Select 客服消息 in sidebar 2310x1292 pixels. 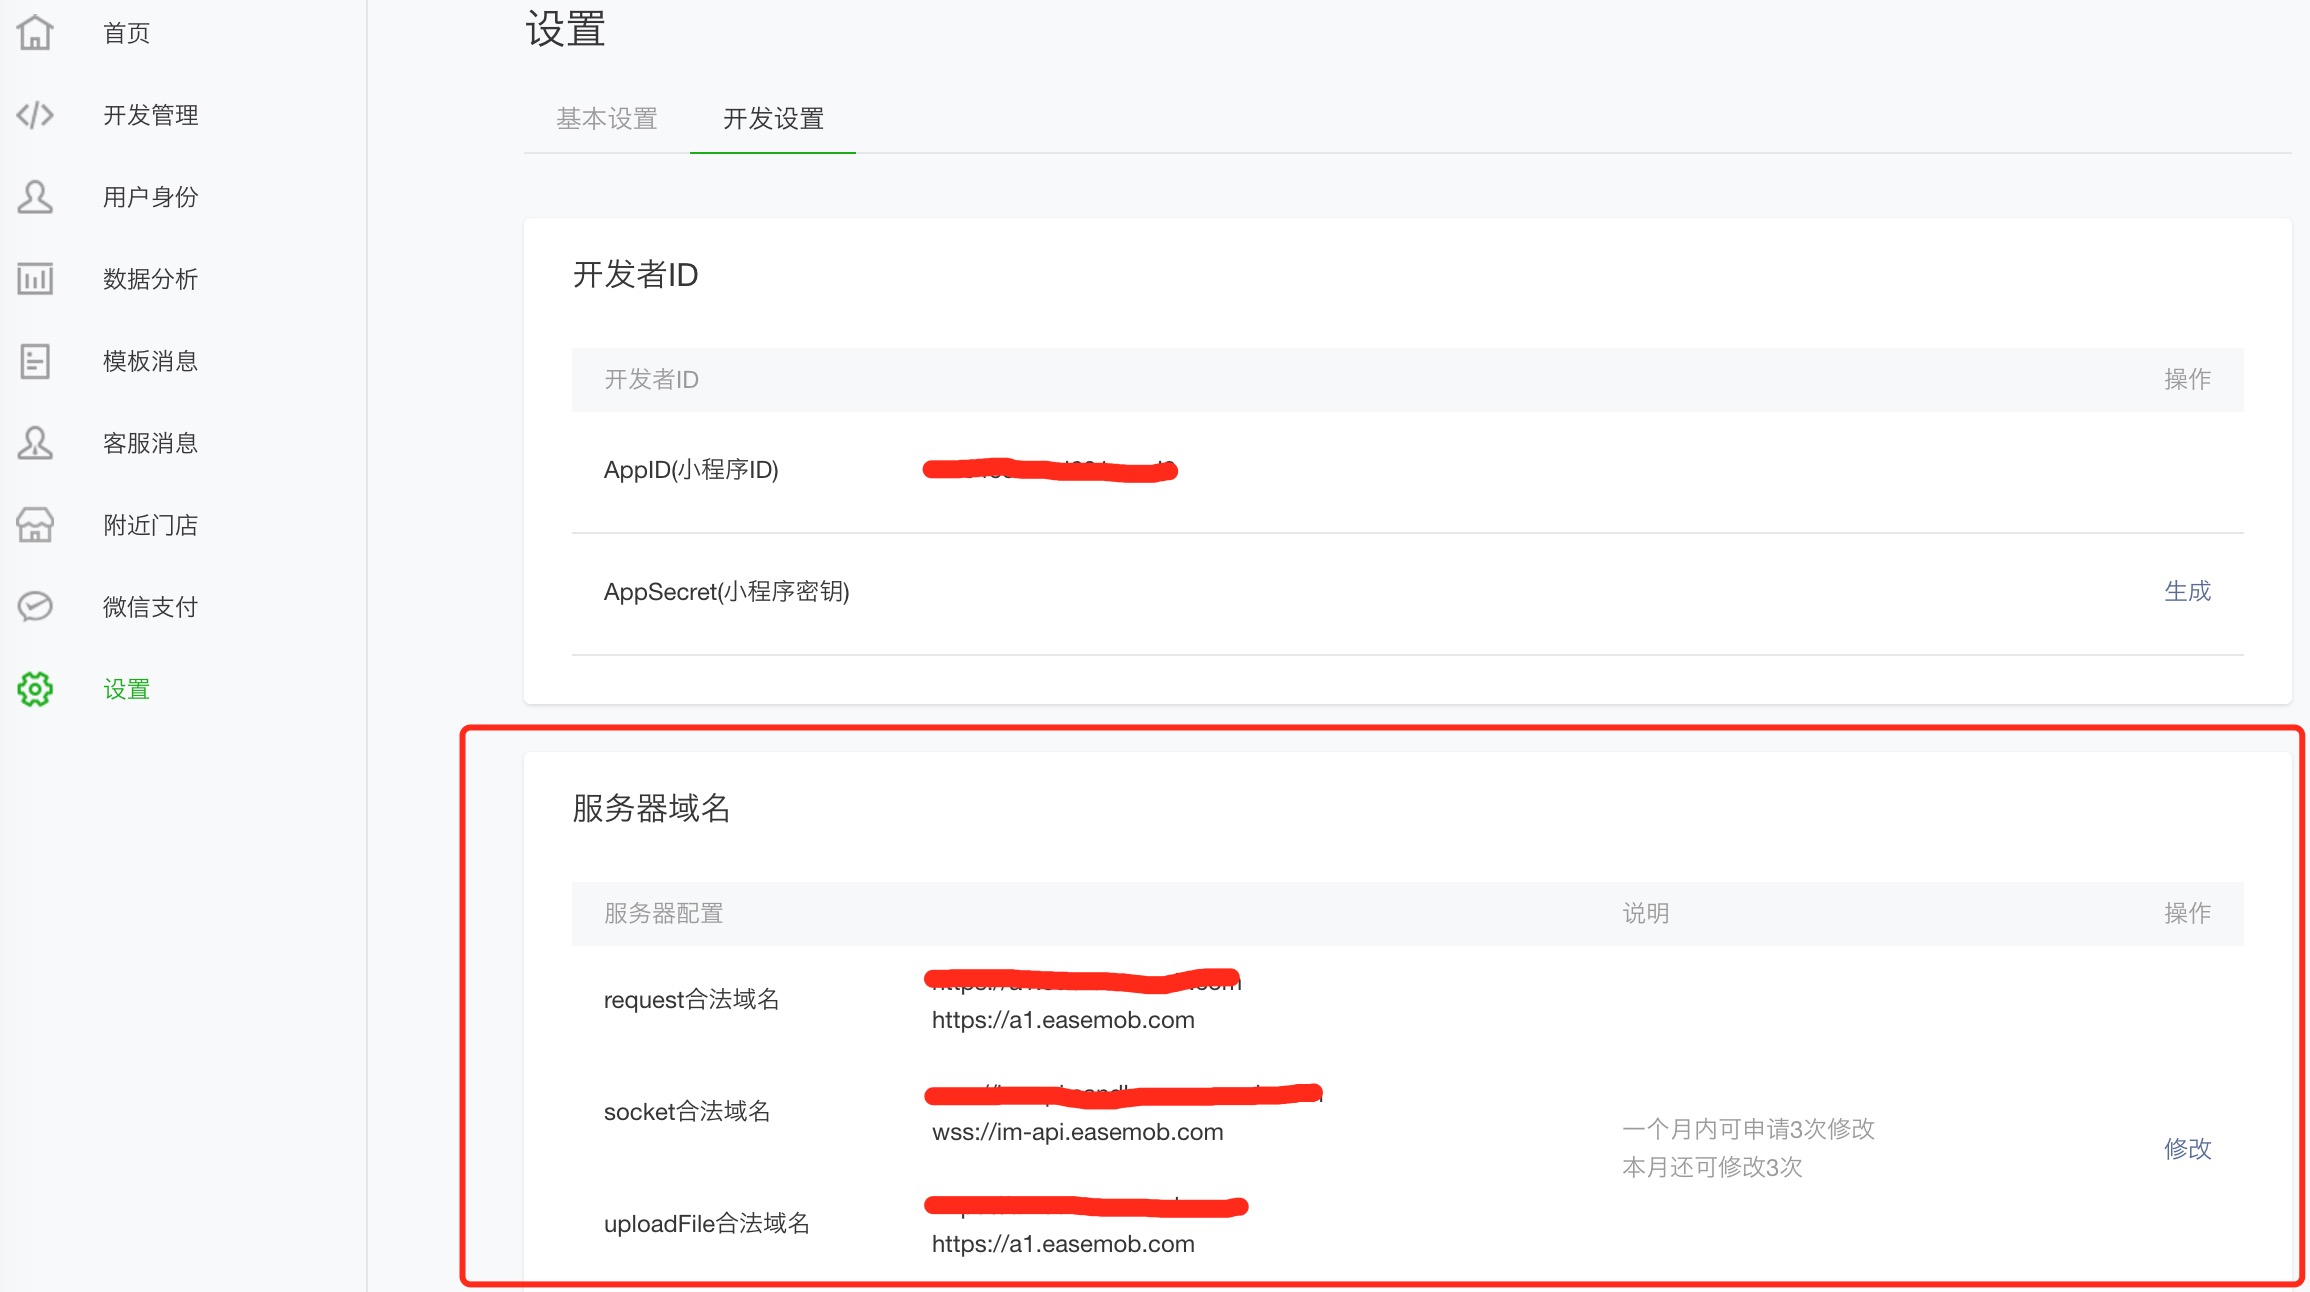(x=151, y=443)
